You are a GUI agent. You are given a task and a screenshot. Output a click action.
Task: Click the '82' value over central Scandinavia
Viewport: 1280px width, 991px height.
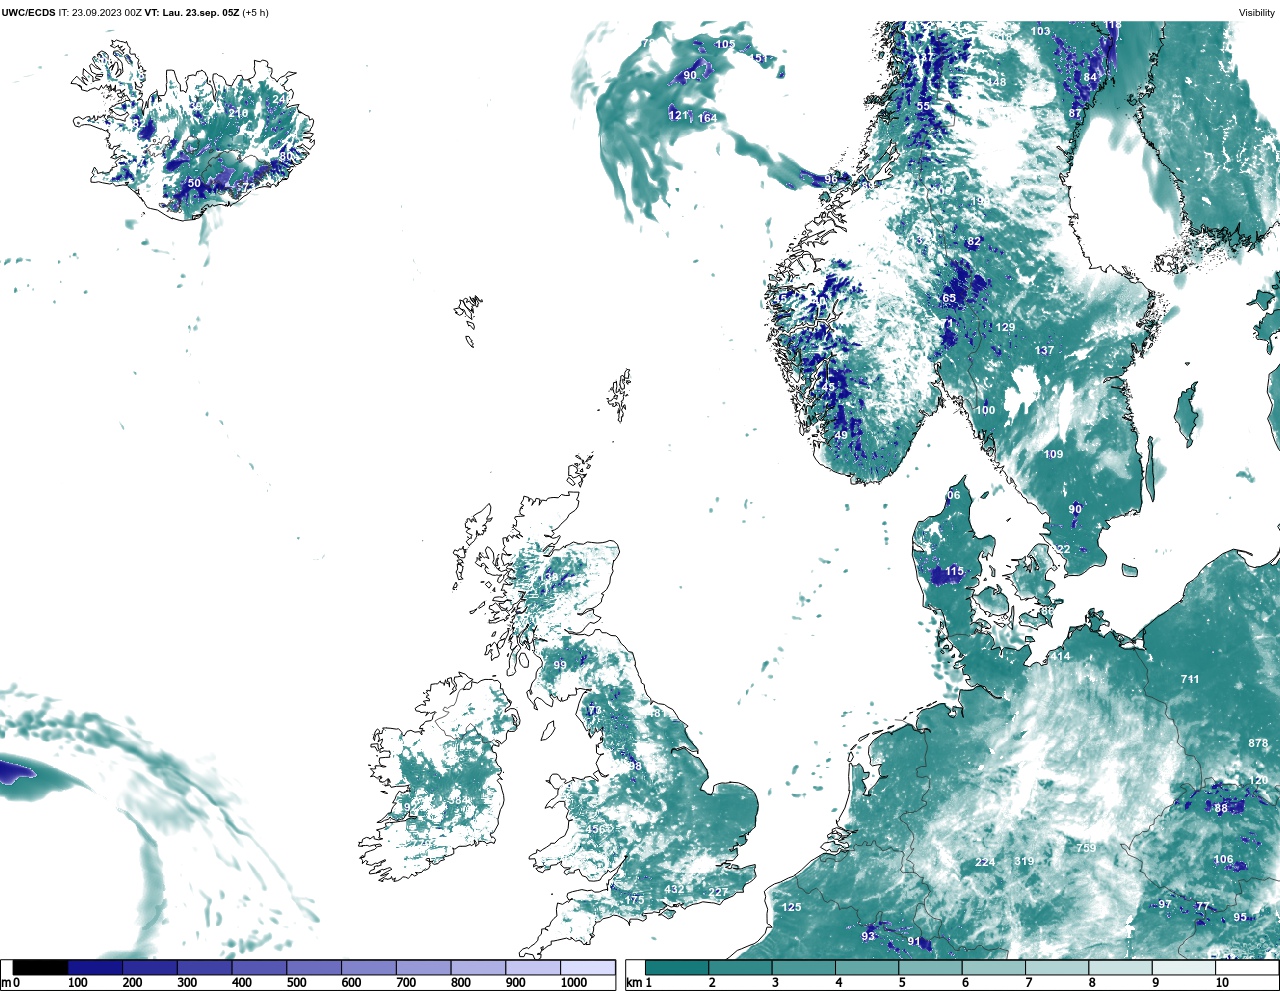tap(974, 242)
